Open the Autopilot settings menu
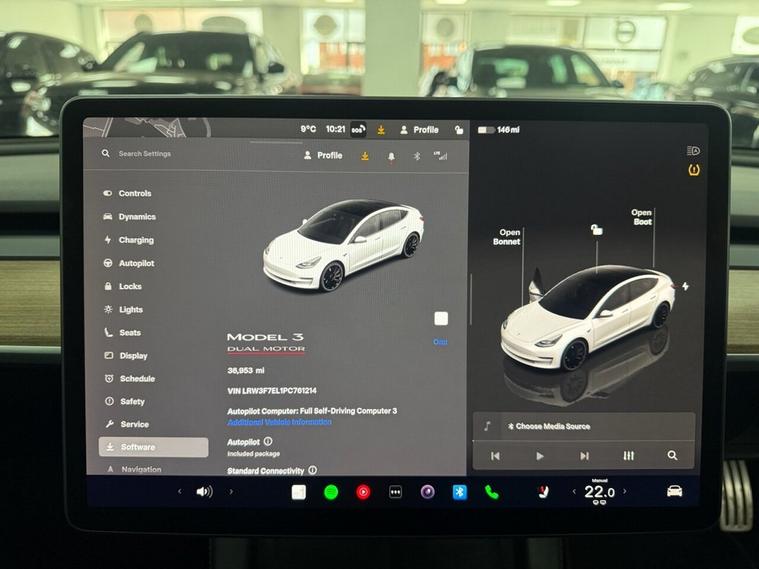This screenshot has width=759, height=569. point(136,263)
